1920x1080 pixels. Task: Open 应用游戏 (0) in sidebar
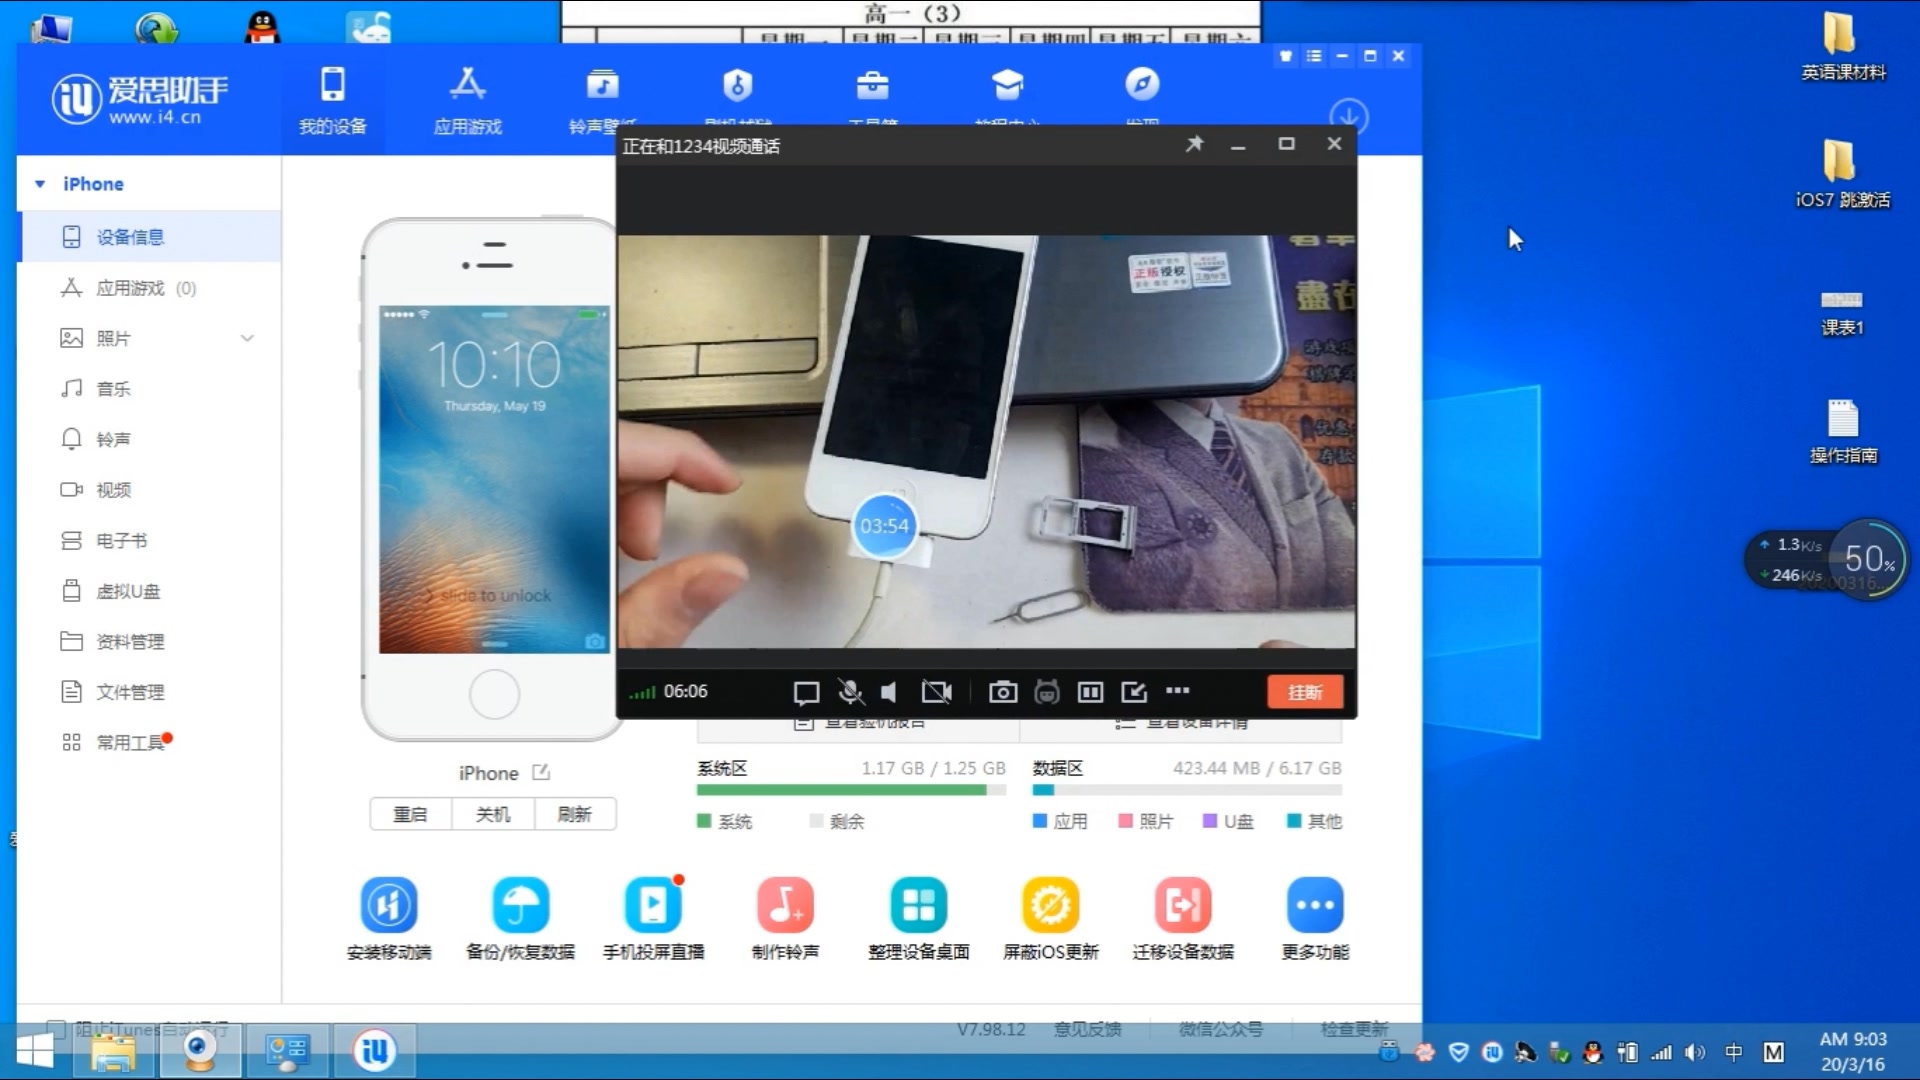(x=149, y=288)
